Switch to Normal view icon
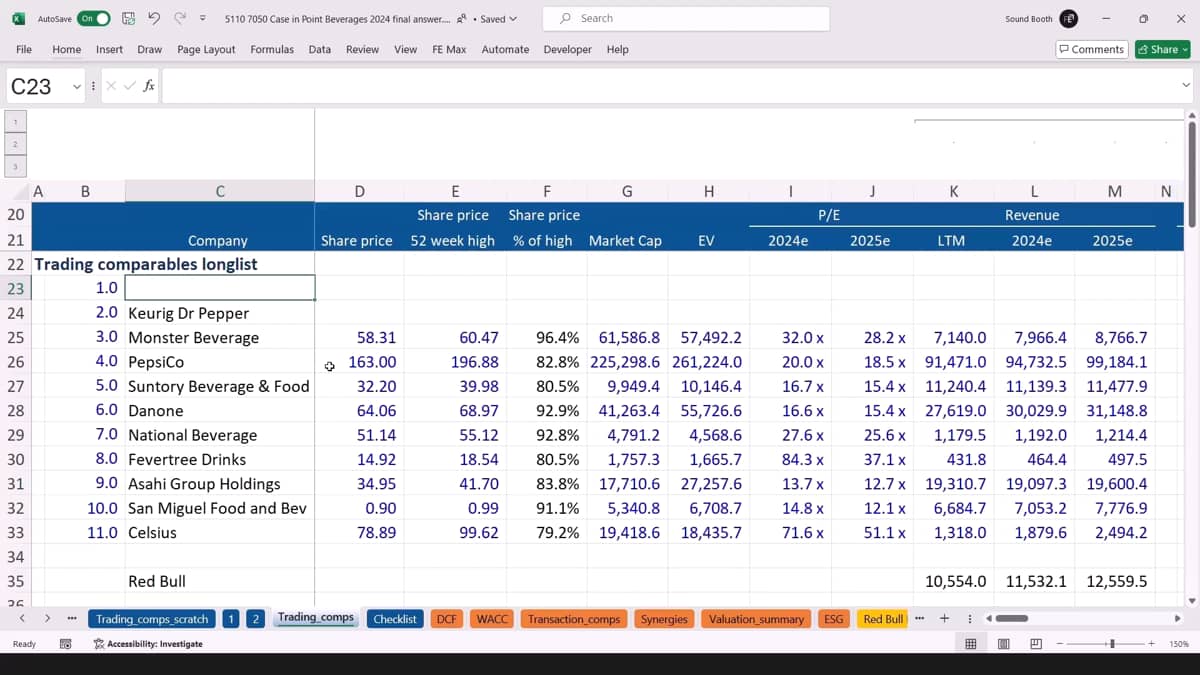 pos(970,644)
